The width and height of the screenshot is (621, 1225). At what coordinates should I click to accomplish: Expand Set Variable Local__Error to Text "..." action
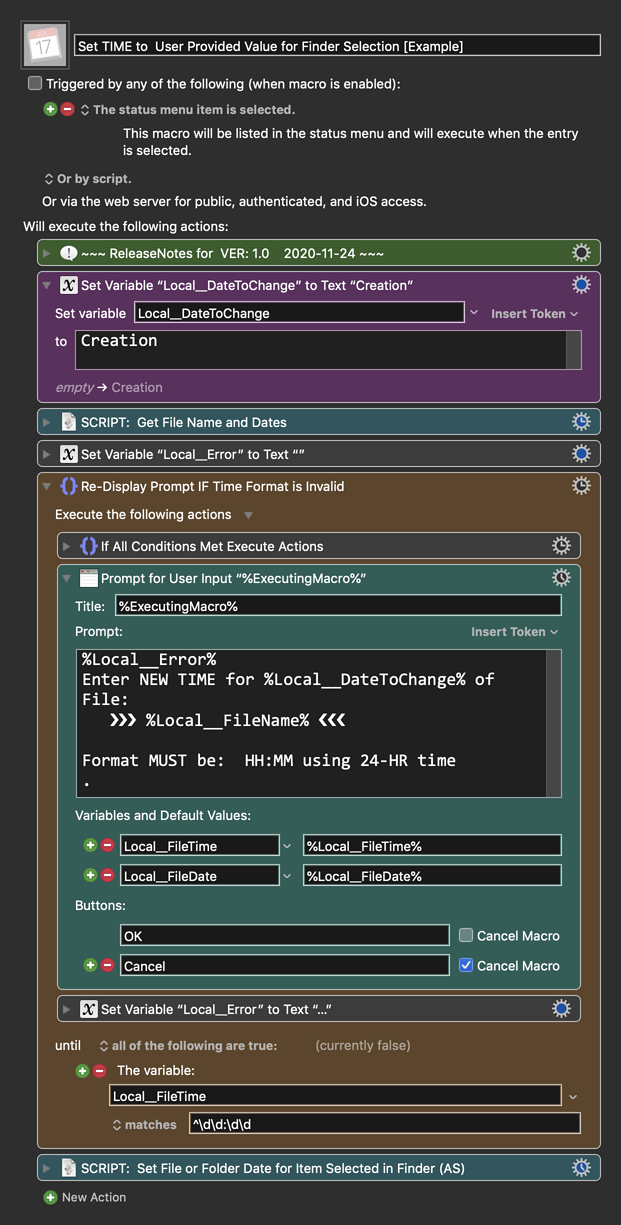[x=66, y=1009]
